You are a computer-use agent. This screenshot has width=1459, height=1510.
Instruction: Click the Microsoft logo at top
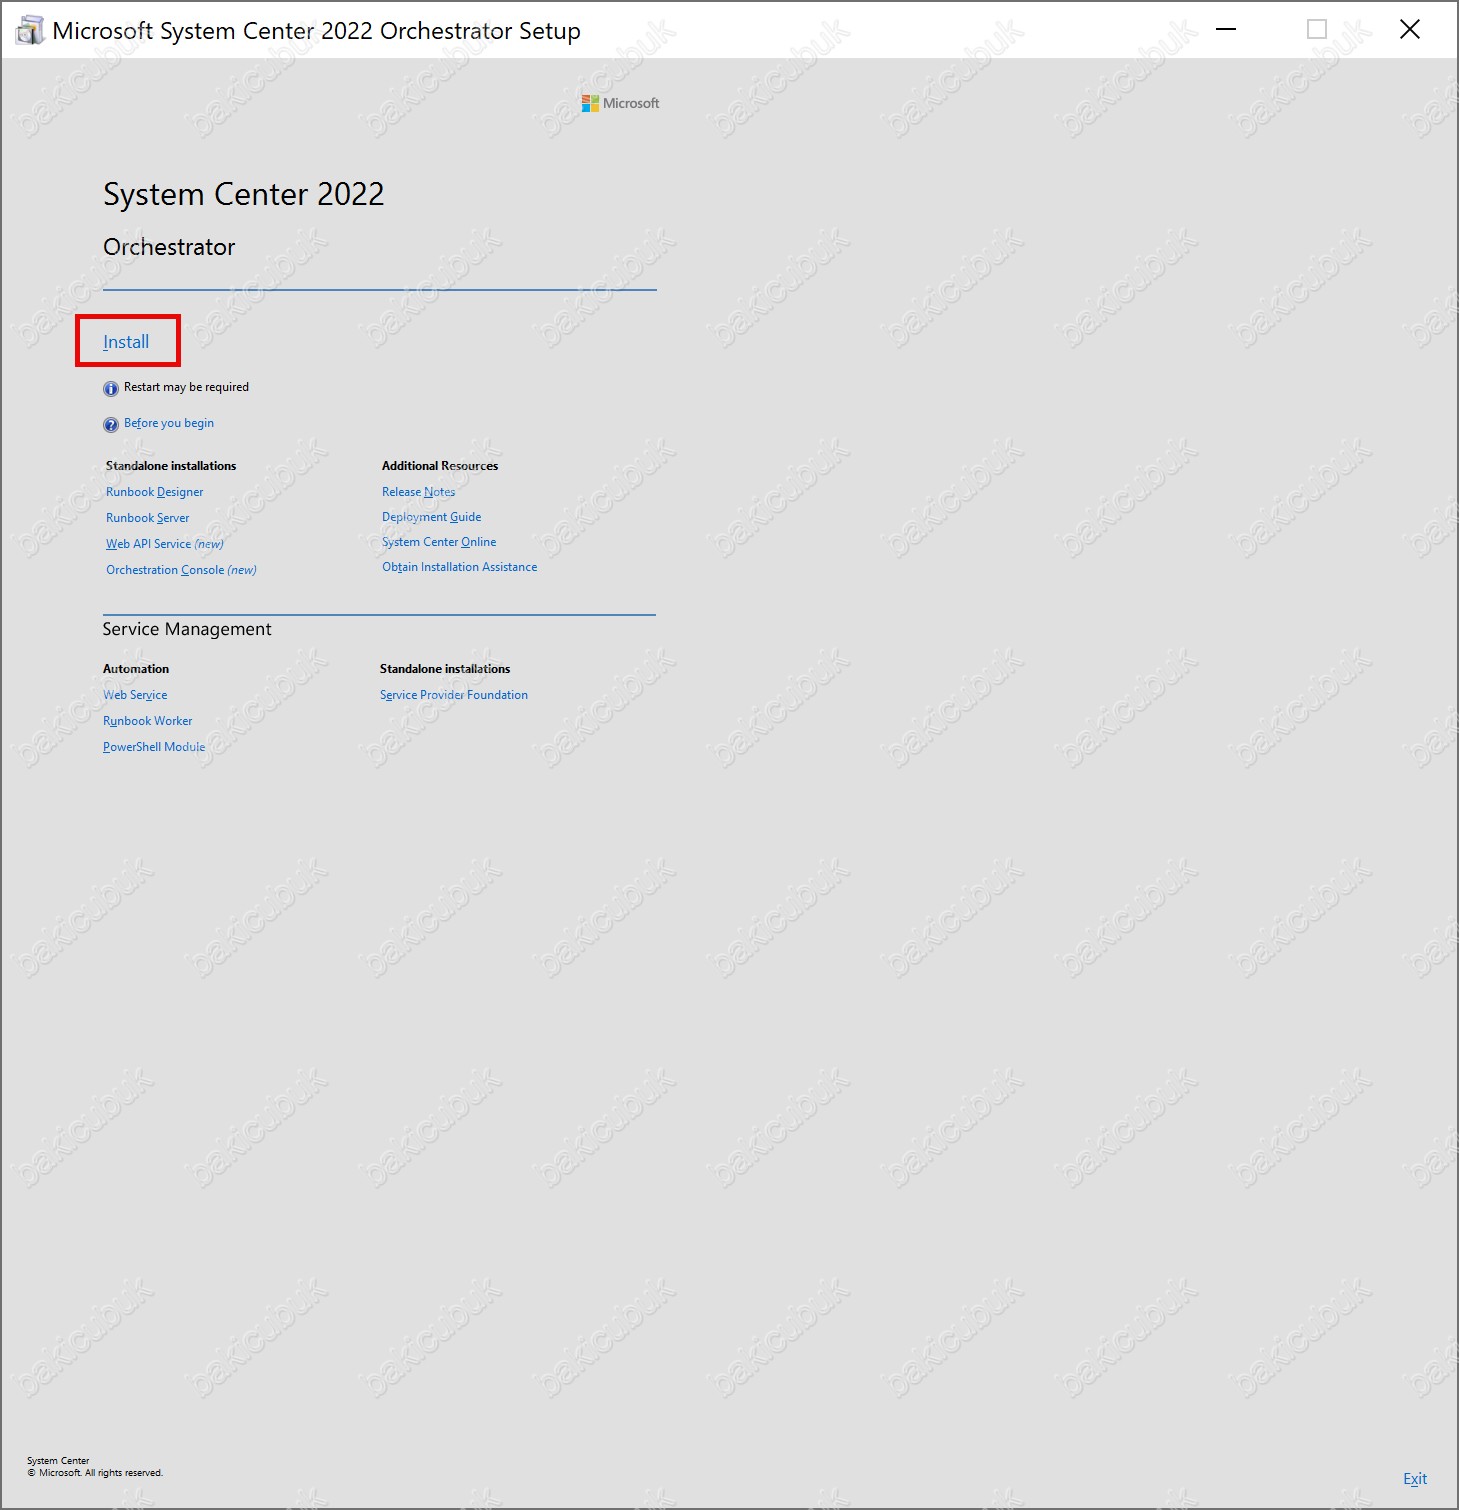click(621, 103)
